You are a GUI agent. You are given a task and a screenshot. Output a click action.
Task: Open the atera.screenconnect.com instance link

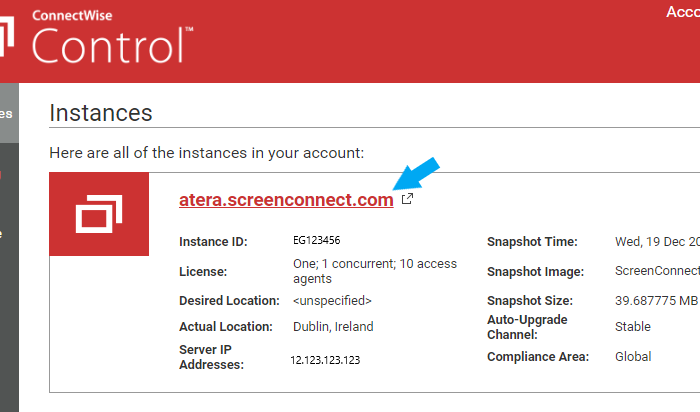[x=286, y=200]
